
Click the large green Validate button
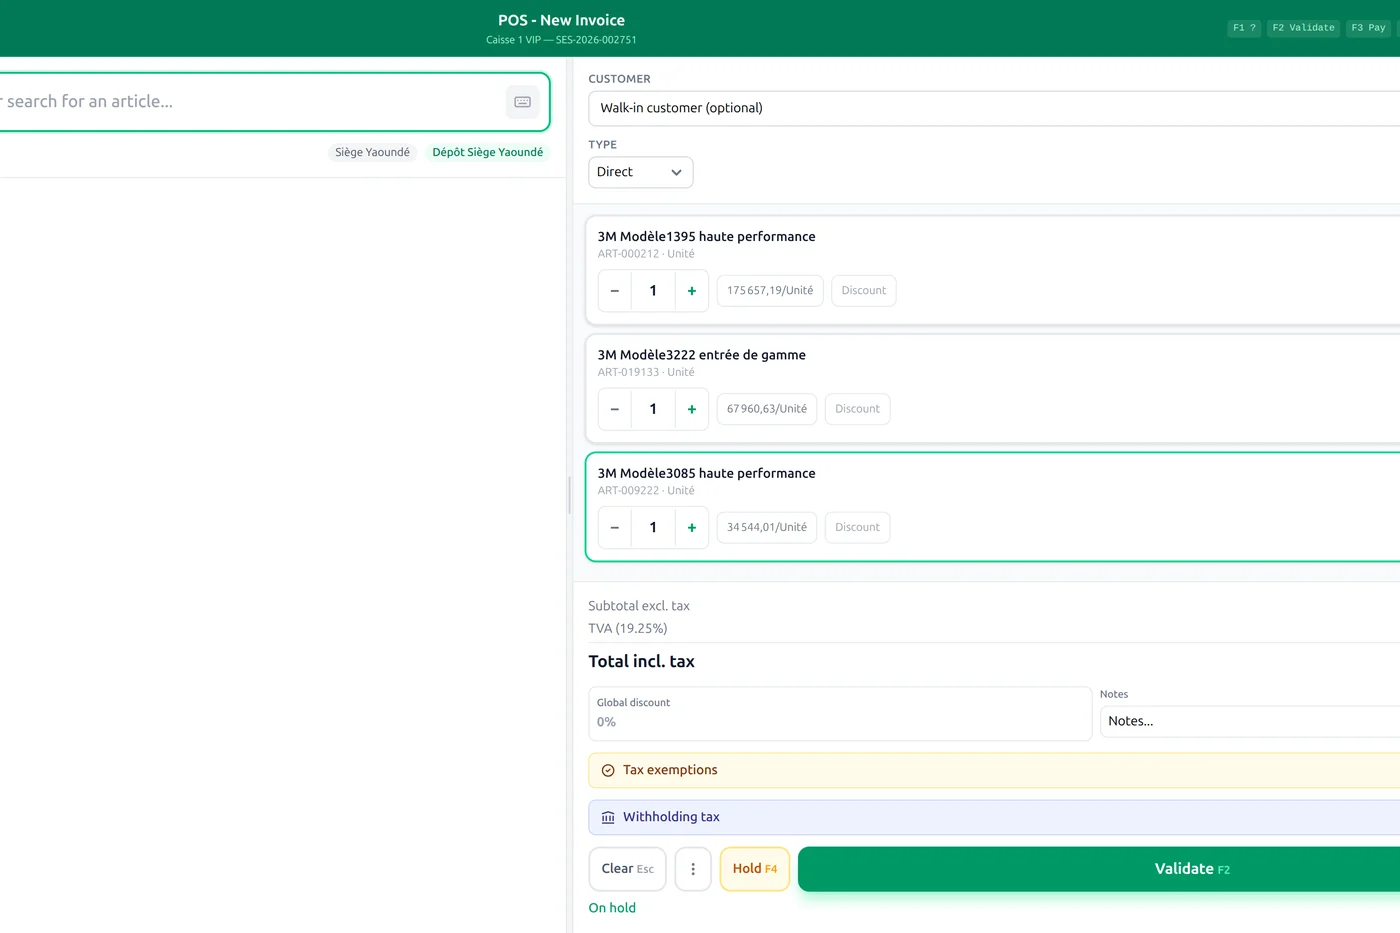click(1099, 869)
